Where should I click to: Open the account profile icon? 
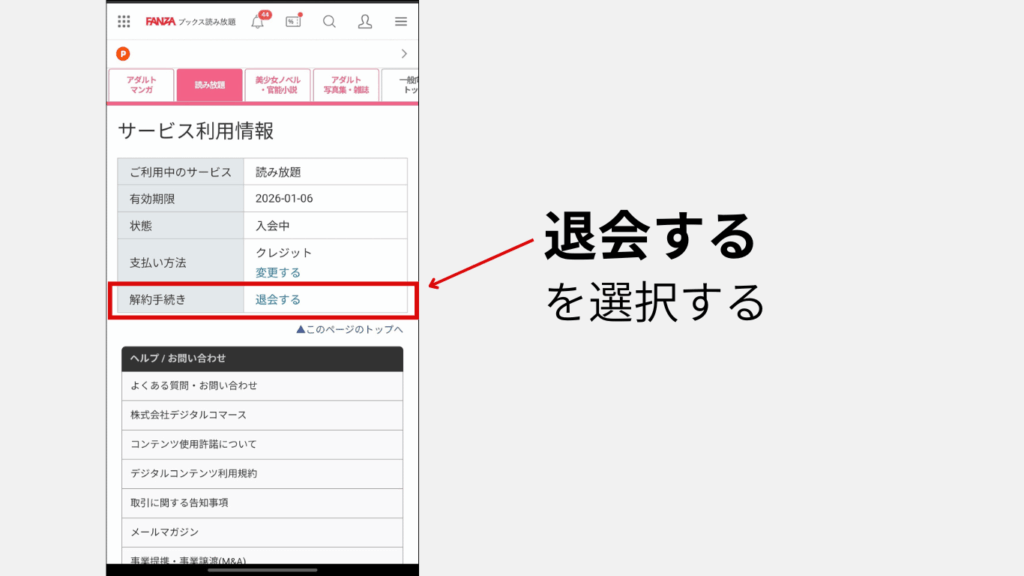(365, 22)
